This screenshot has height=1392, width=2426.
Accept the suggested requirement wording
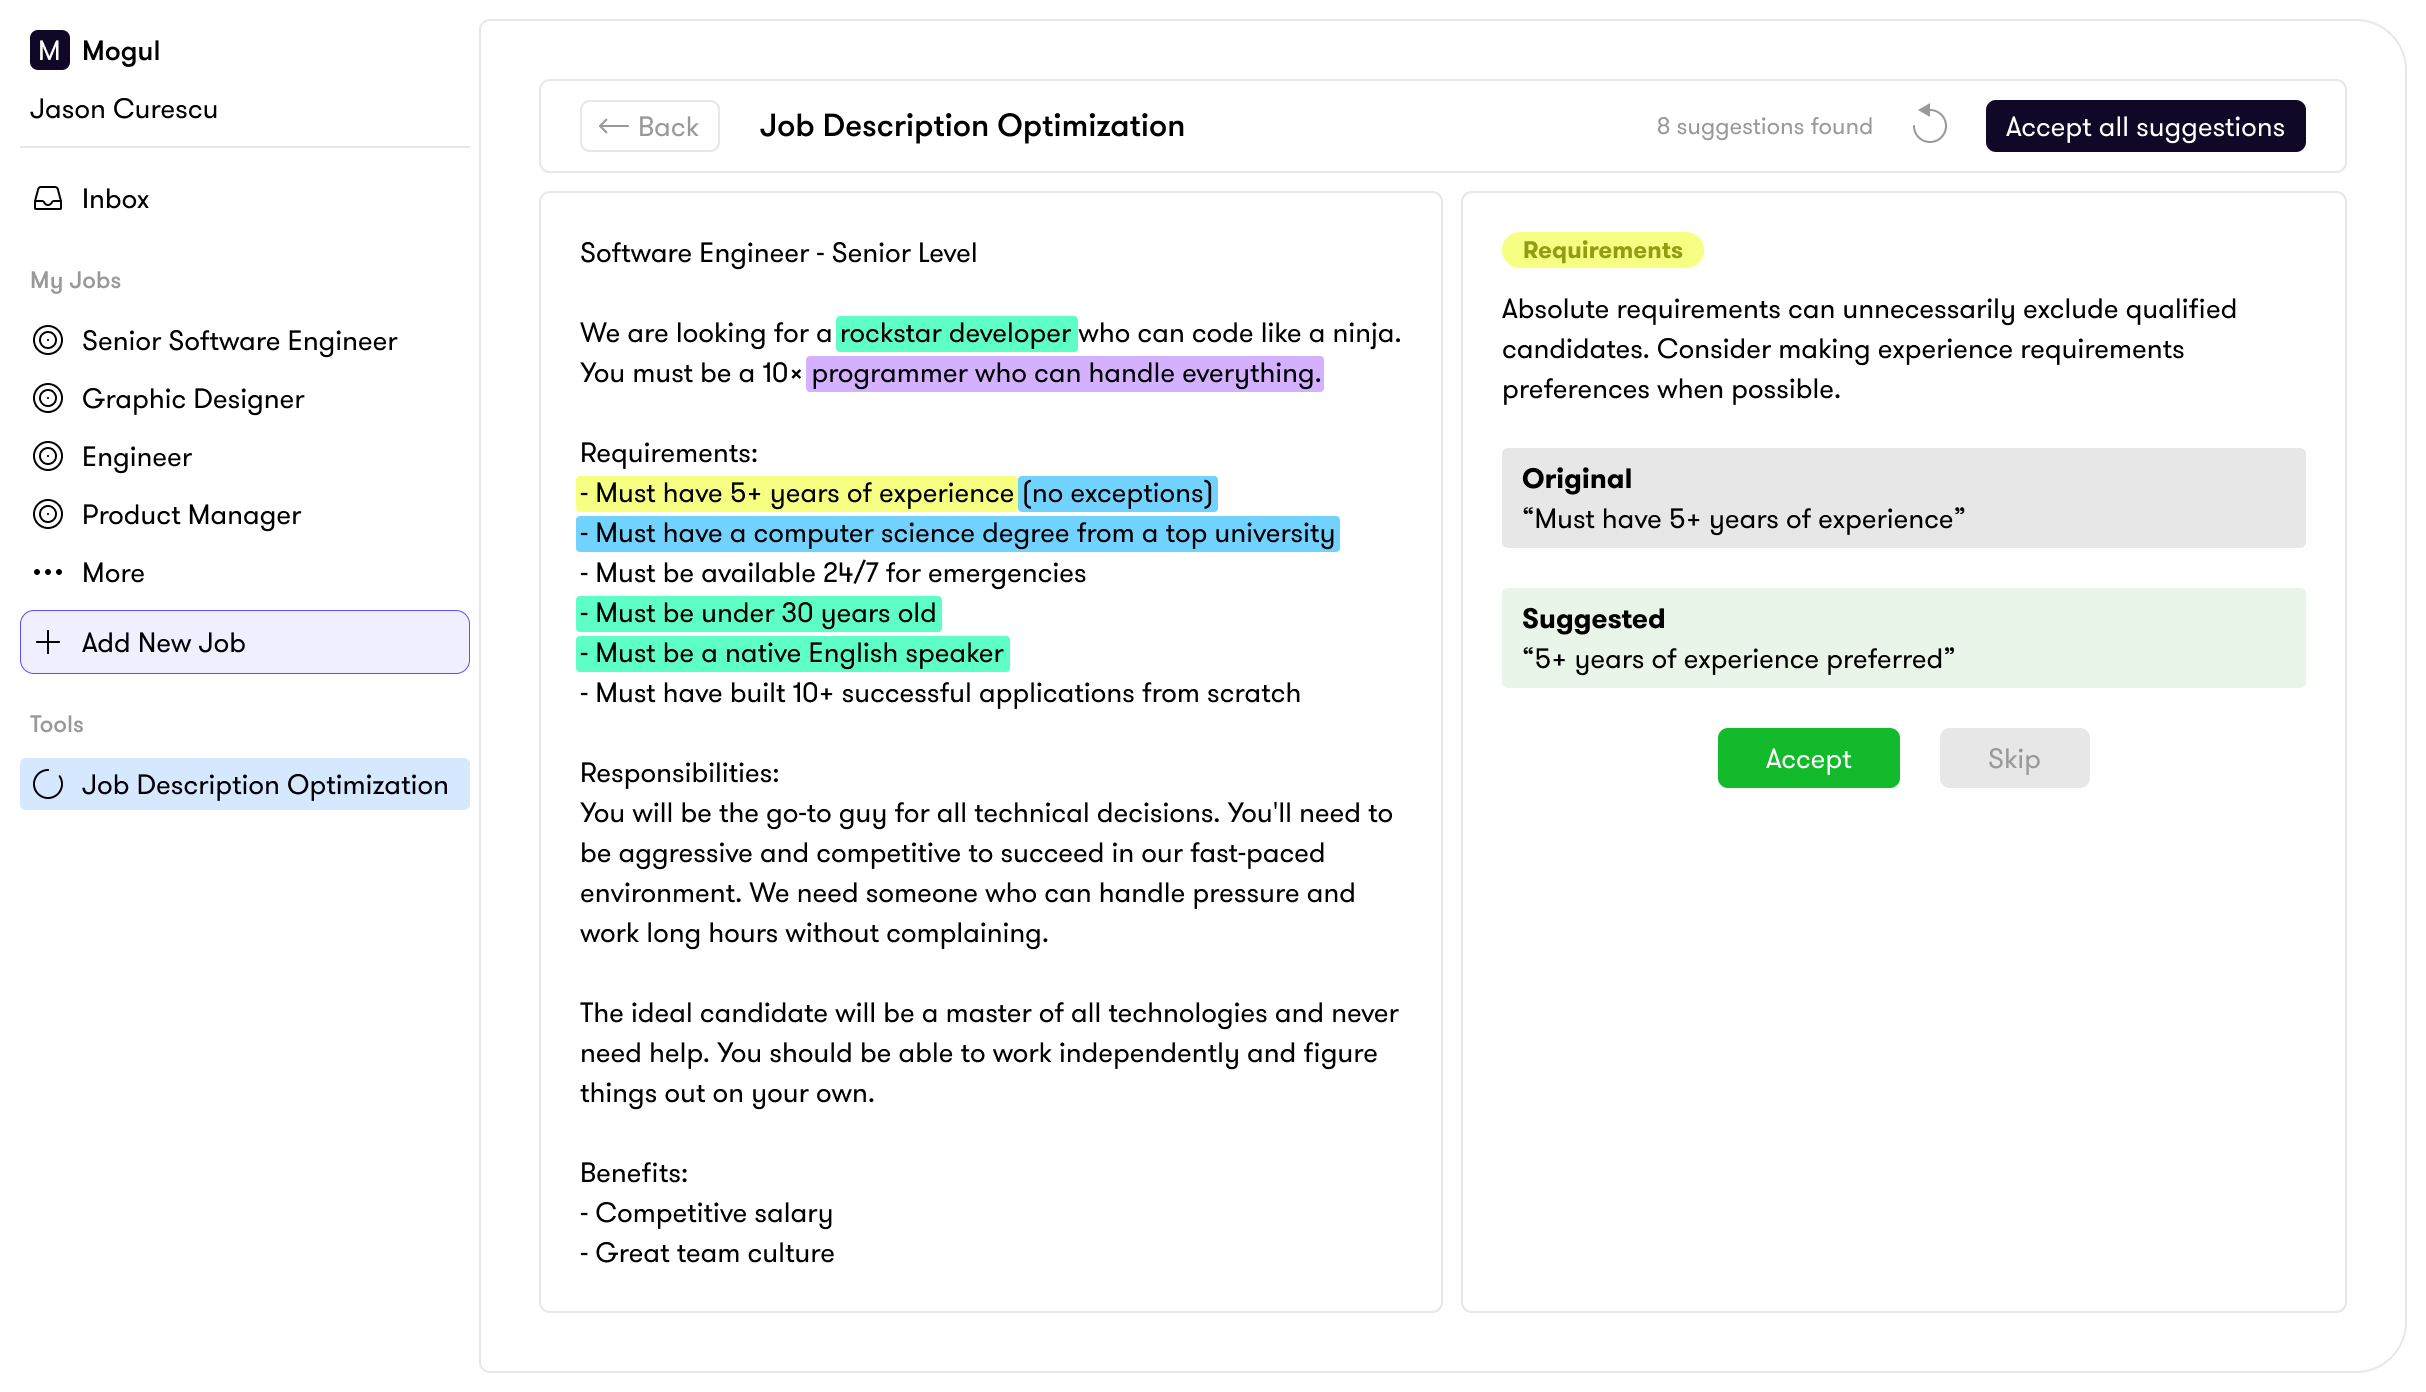1808,758
